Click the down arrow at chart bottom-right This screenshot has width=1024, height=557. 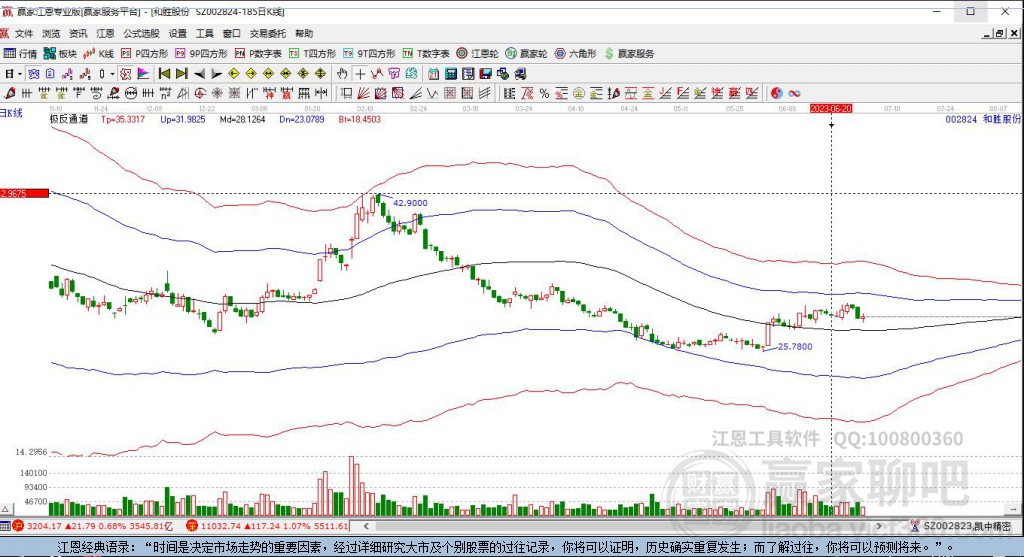[x=1014, y=509]
